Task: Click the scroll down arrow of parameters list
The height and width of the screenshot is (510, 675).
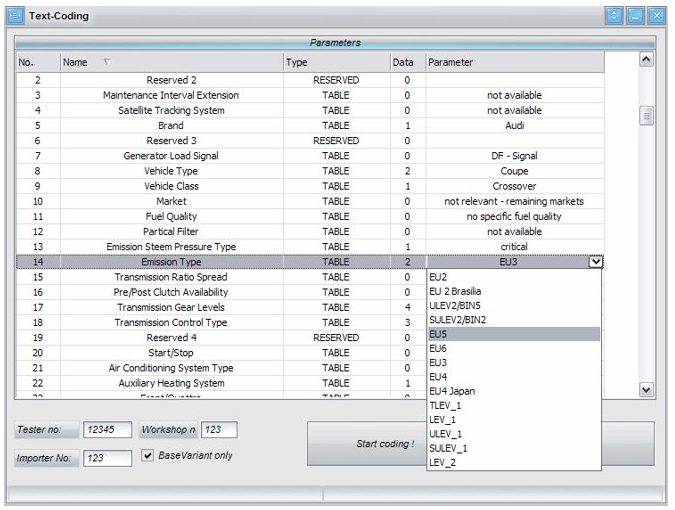Action: (646, 389)
